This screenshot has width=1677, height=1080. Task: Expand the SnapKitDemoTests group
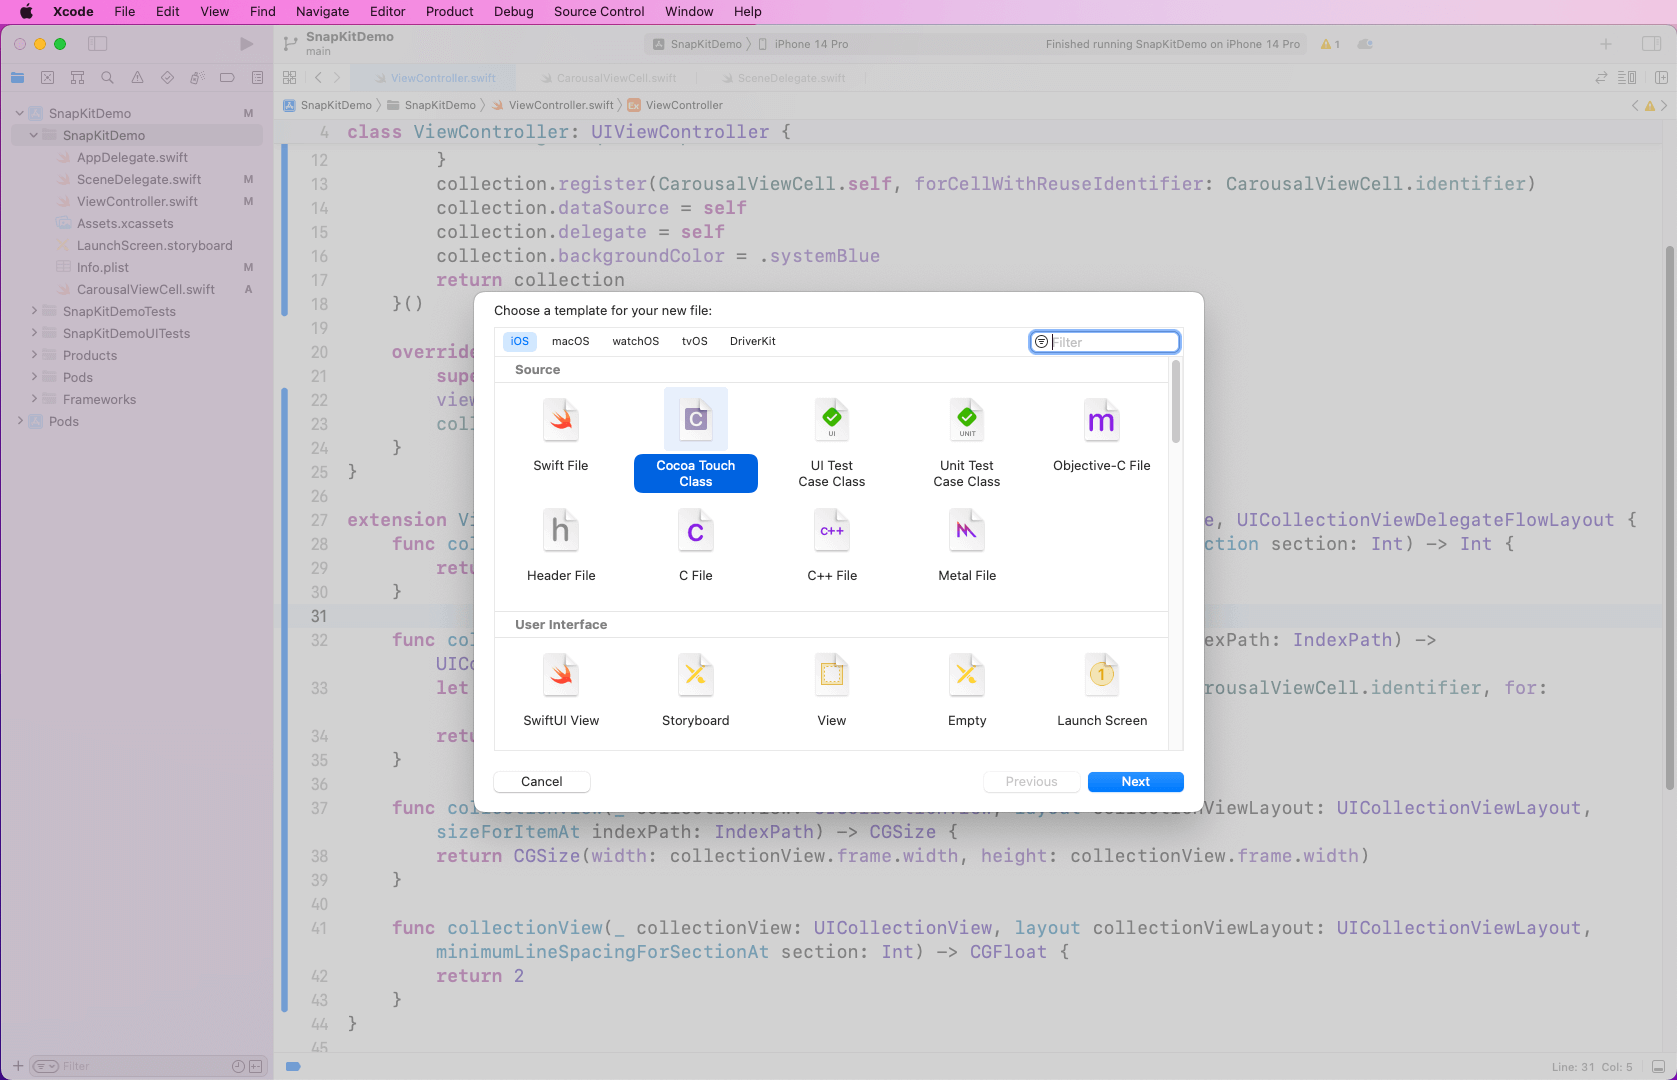click(x=34, y=311)
